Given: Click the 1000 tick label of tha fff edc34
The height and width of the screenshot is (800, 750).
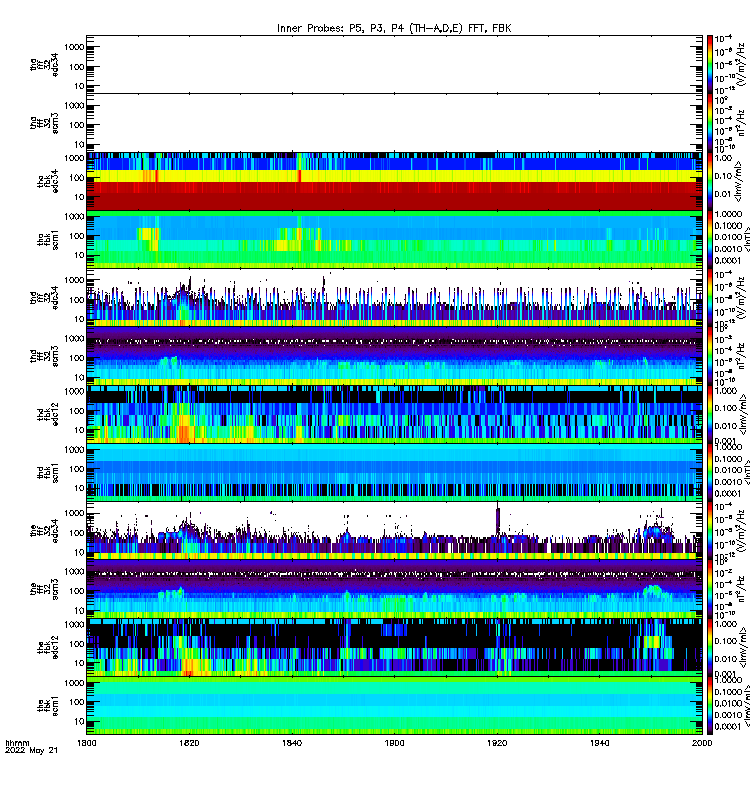Looking at the screenshot, I should [74, 47].
